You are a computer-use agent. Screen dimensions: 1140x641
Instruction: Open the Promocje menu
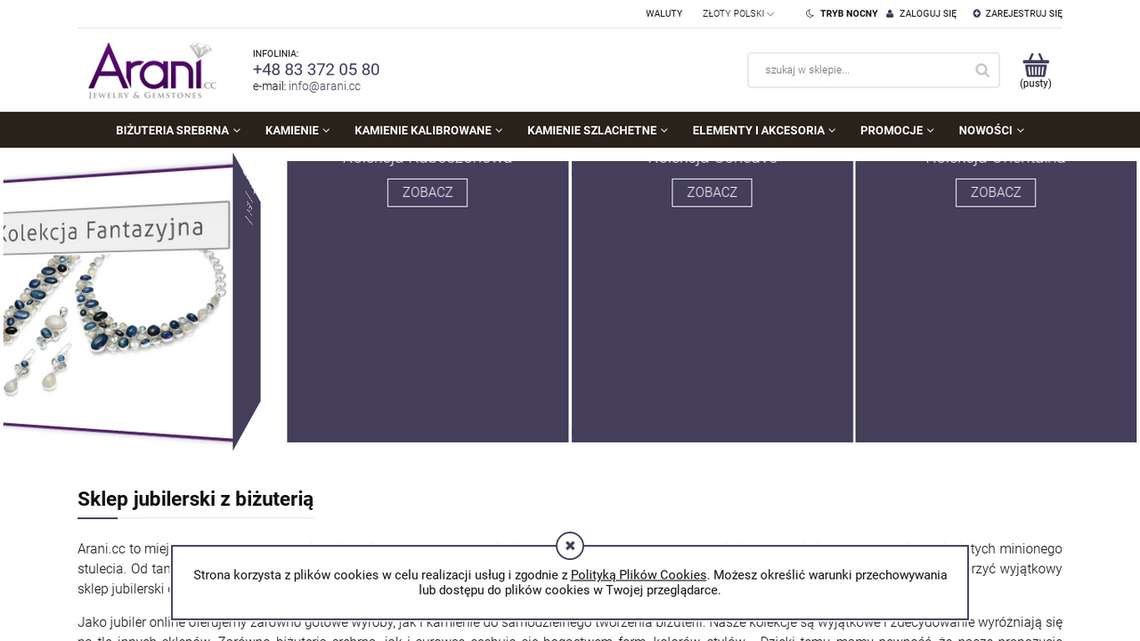tap(896, 130)
